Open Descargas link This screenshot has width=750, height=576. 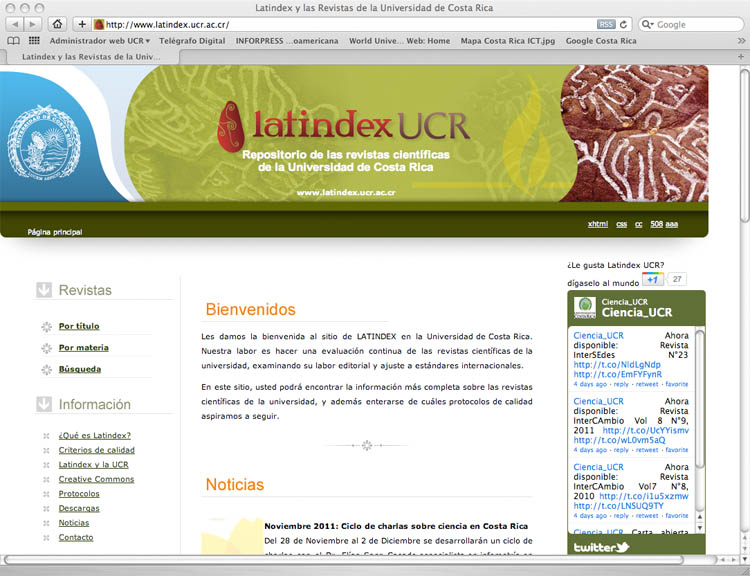[x=79, y=508]
